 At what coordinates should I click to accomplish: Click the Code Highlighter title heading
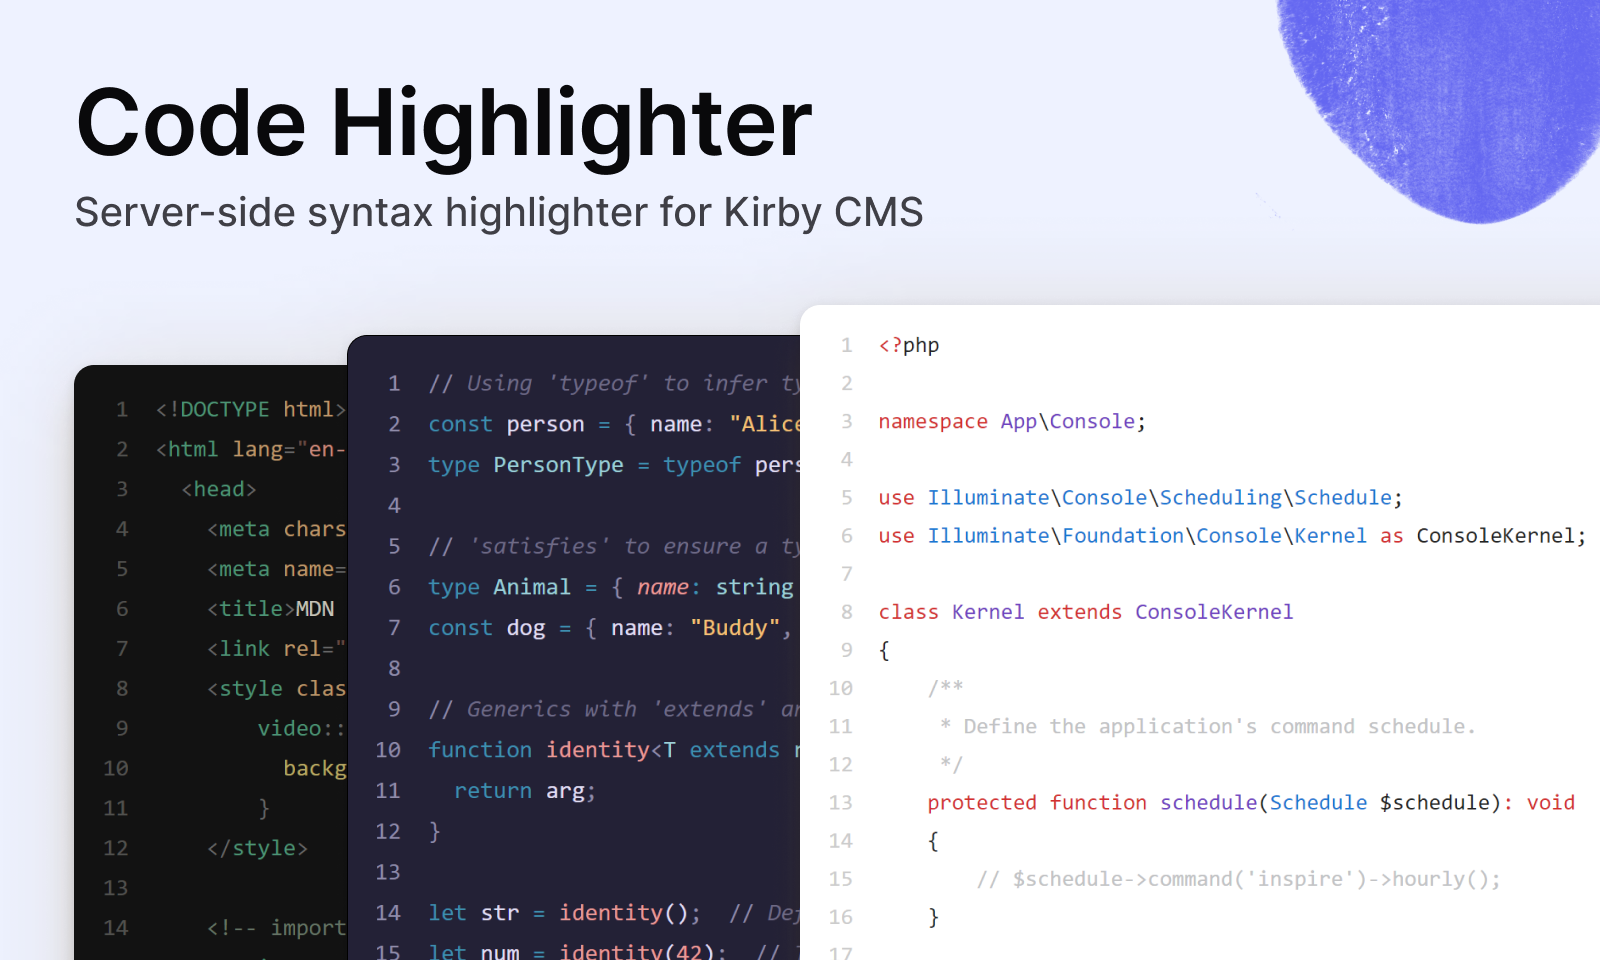tap(443, 122)
